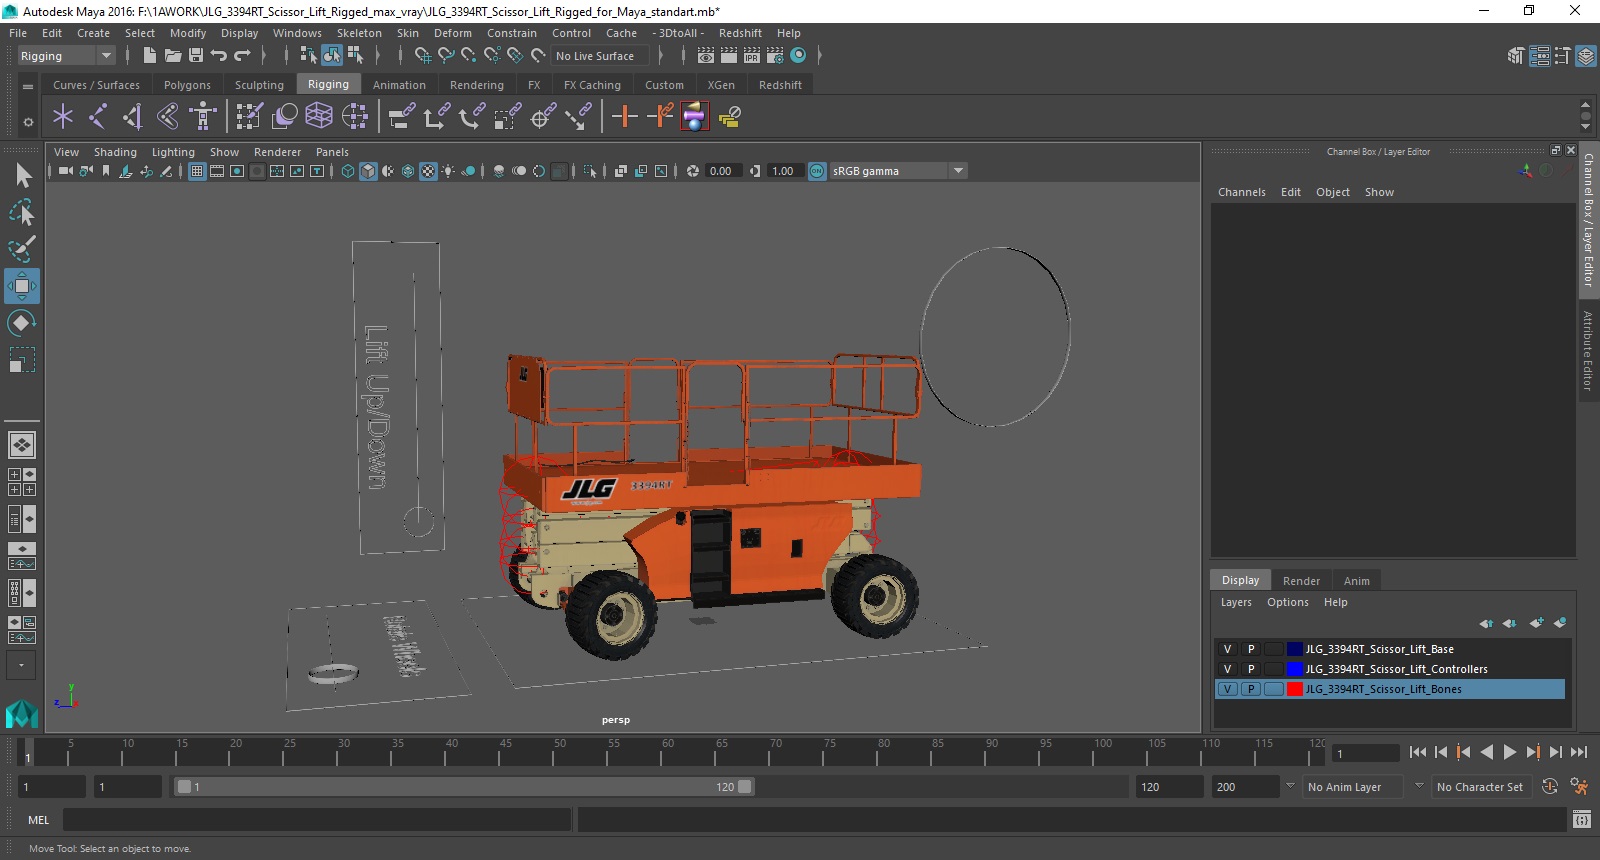Open the Constrain menu
Screen dimensions: 1600x860
click(x=512, y=33)
